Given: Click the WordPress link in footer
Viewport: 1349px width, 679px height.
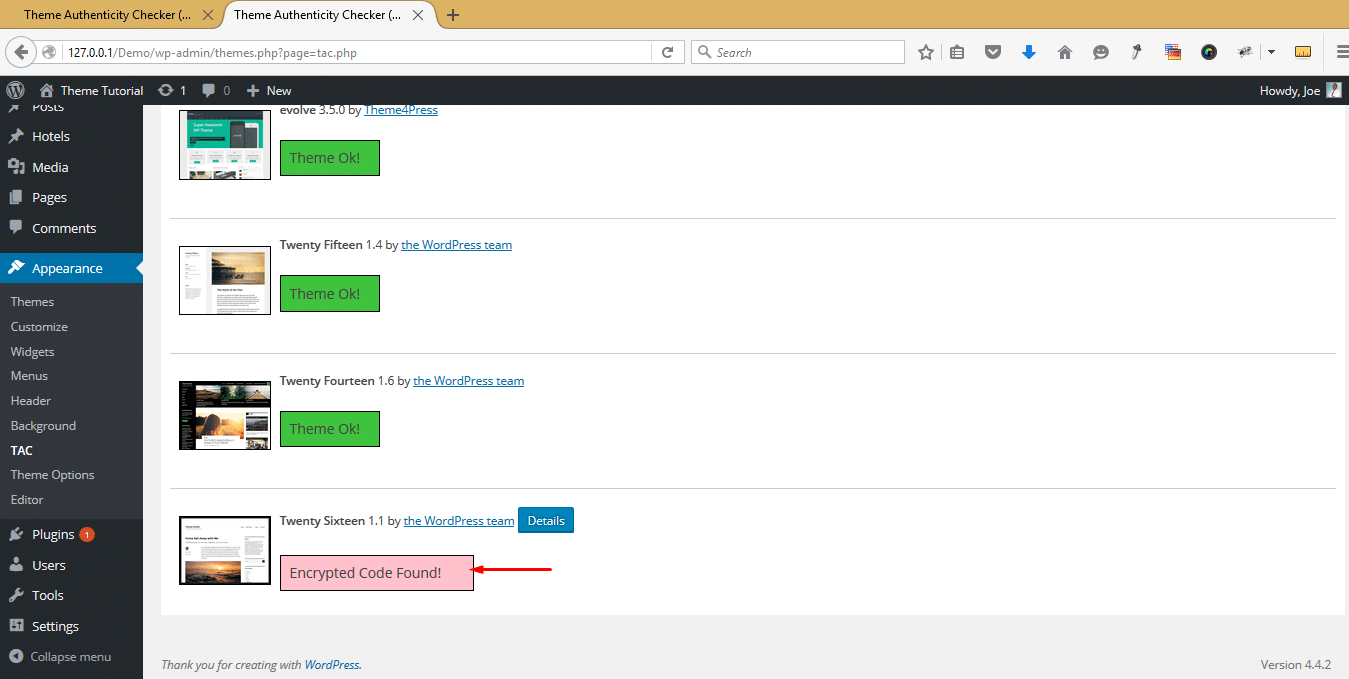Looking at the screenshot, I should pos(333,664).
